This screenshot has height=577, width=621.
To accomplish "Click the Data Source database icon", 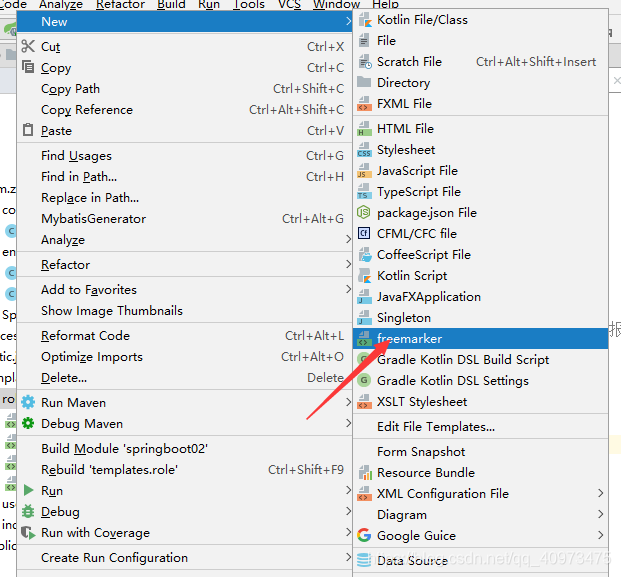I will point(364,560).
